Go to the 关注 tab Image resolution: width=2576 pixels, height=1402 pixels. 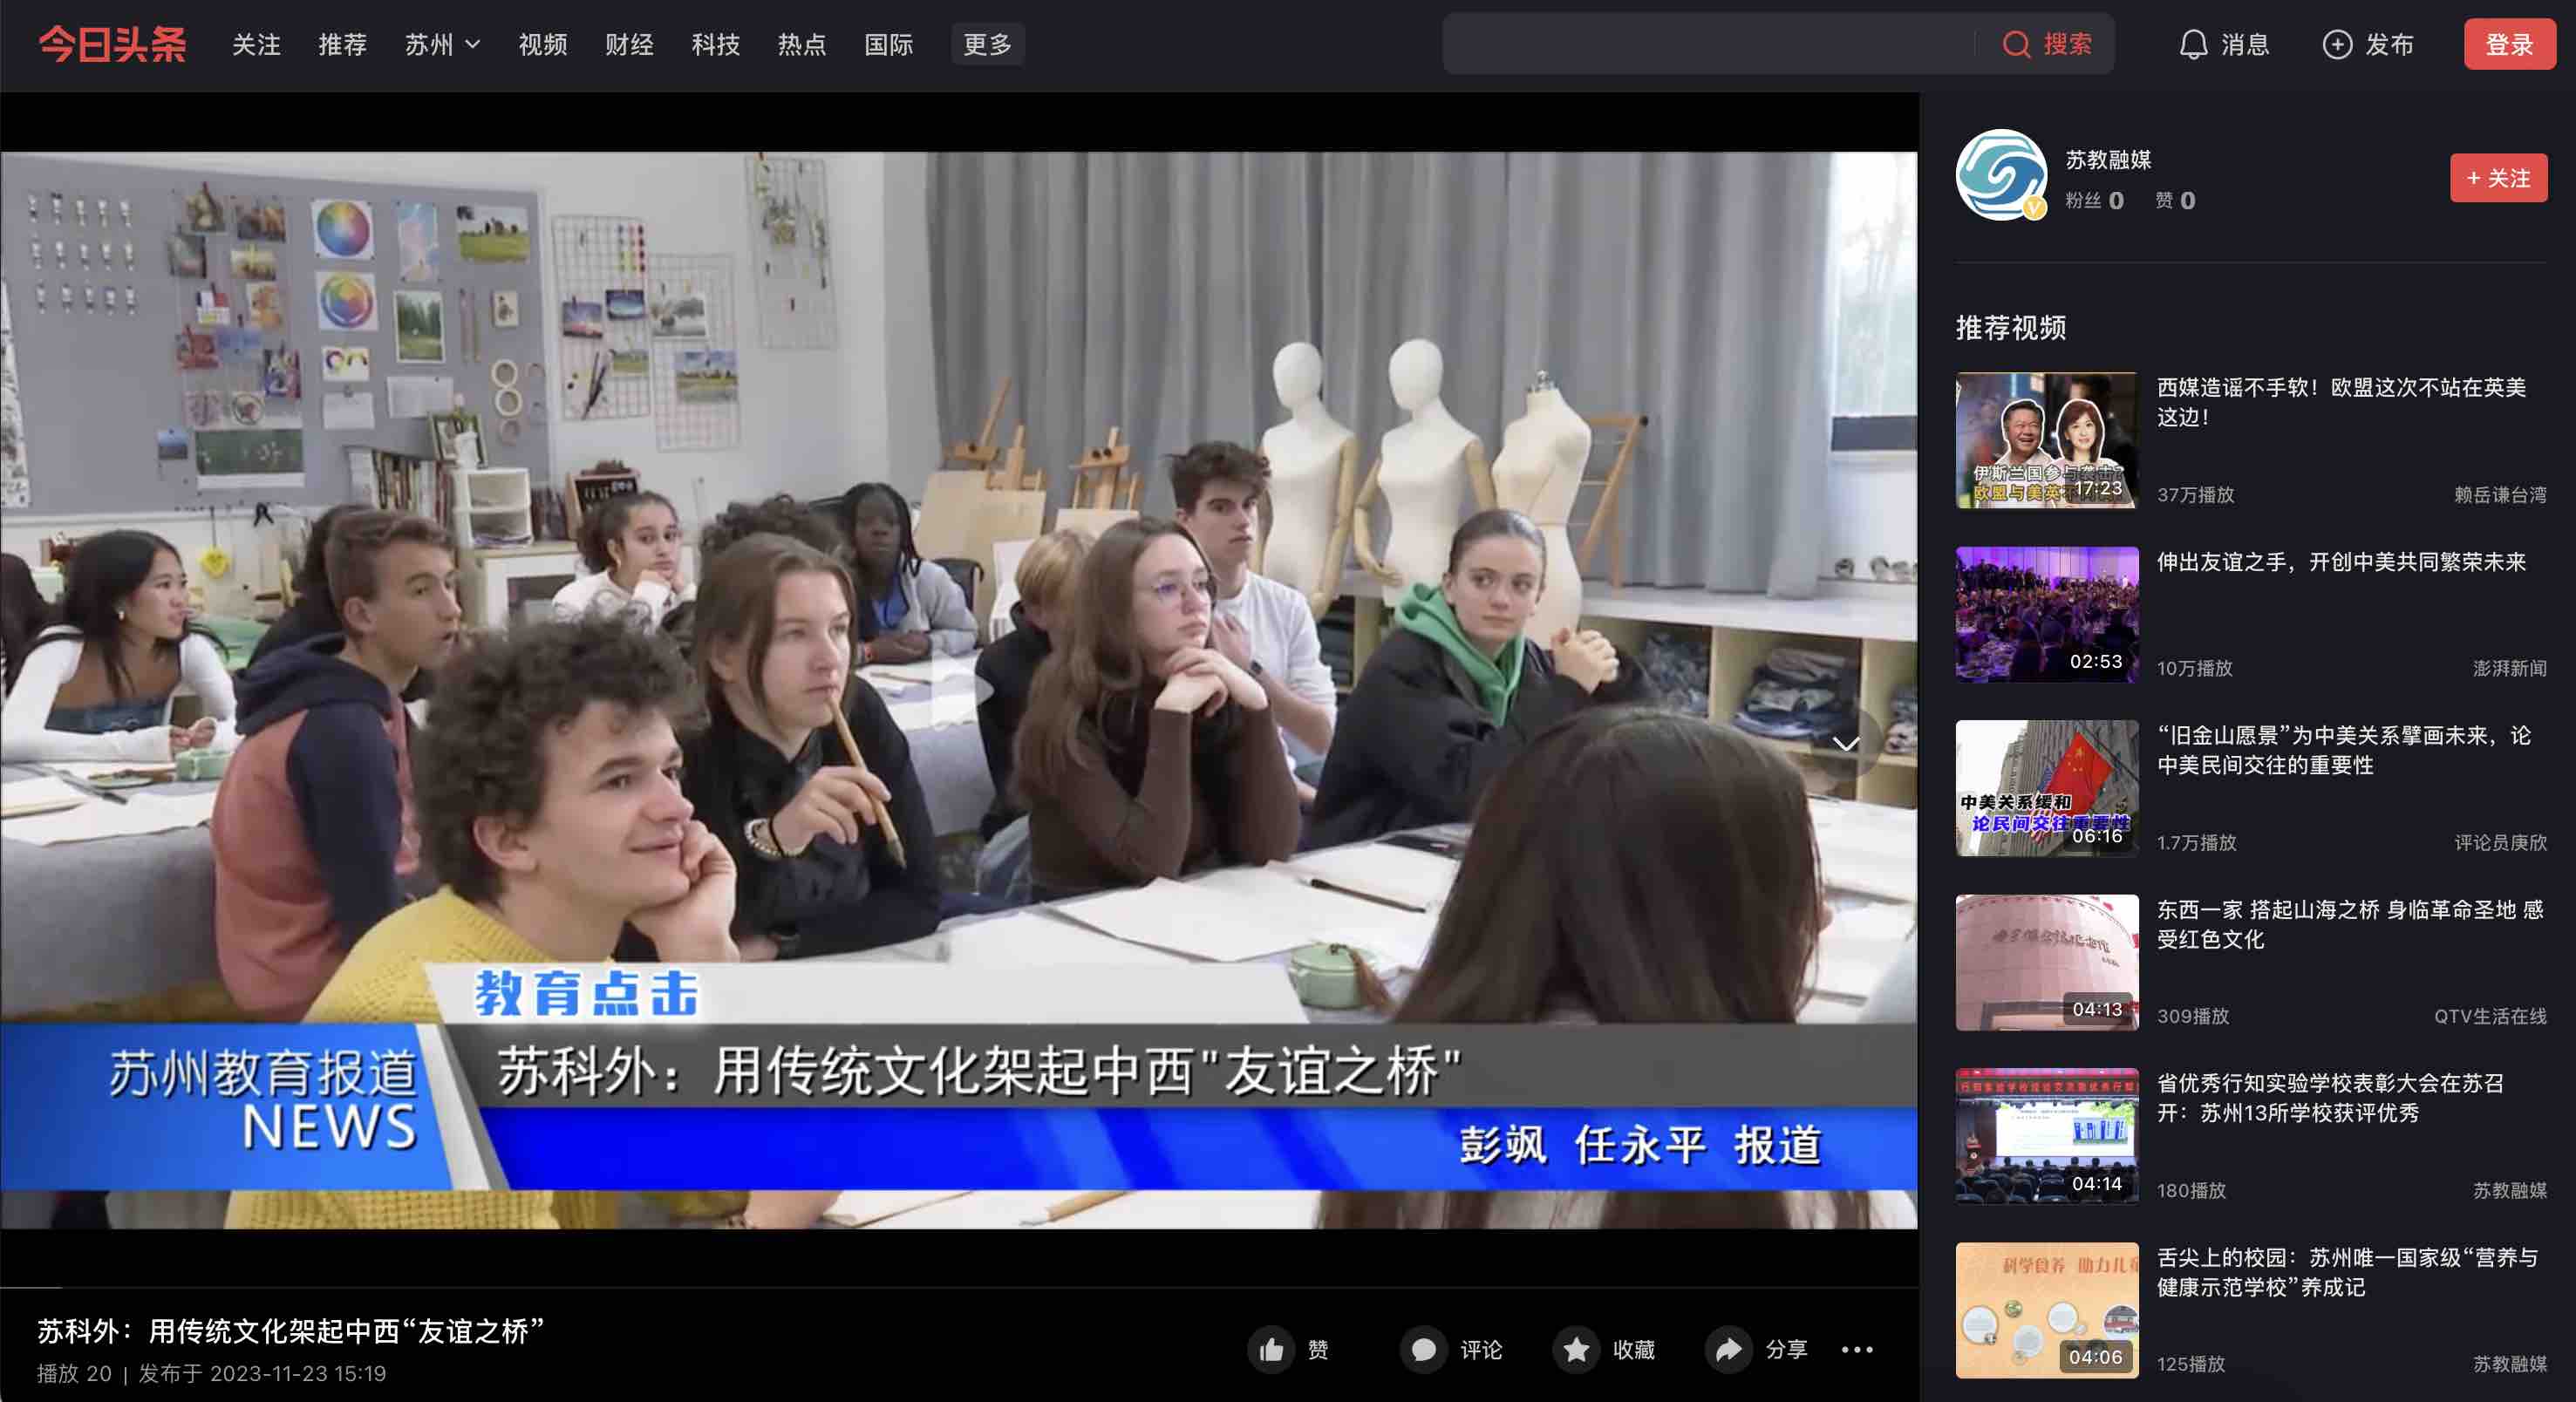pos(256,44)
